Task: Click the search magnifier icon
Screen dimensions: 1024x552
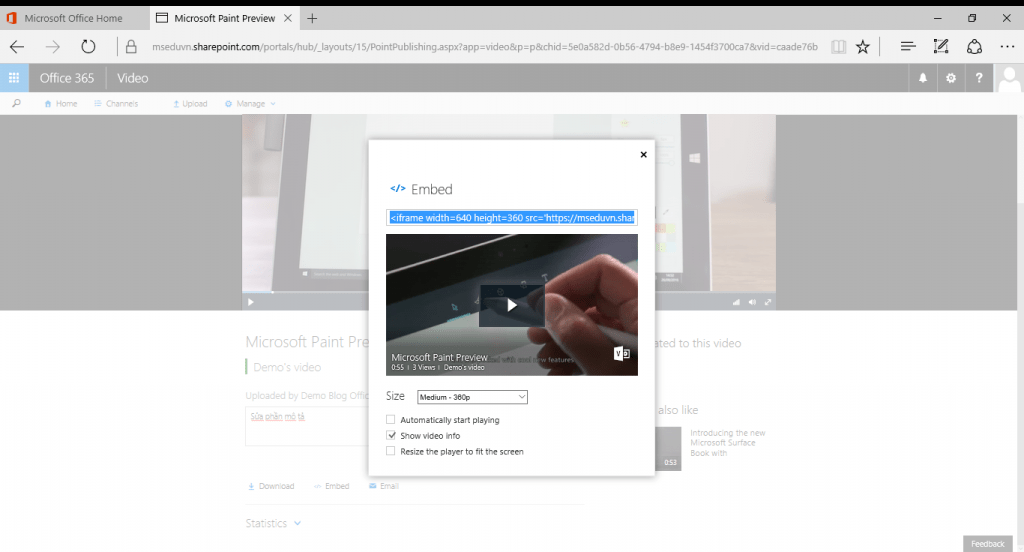Action: (x=16, y=103)
